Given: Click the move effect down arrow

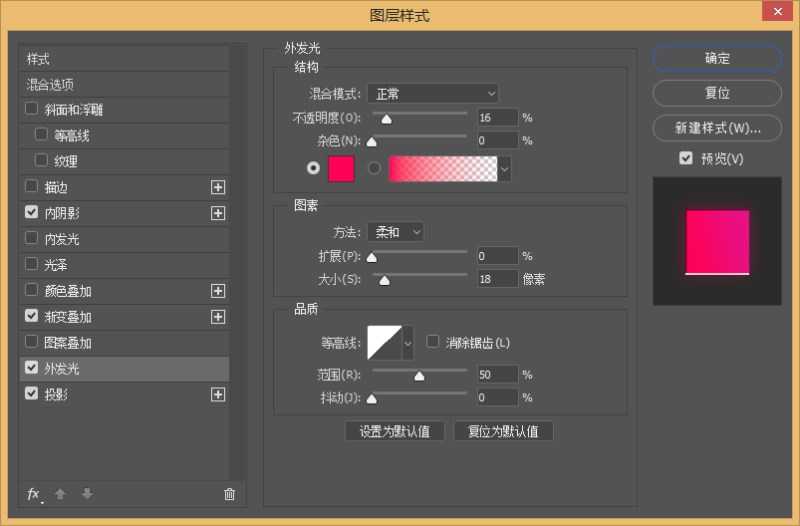Looking at the screenshot, I should [87, 494].
